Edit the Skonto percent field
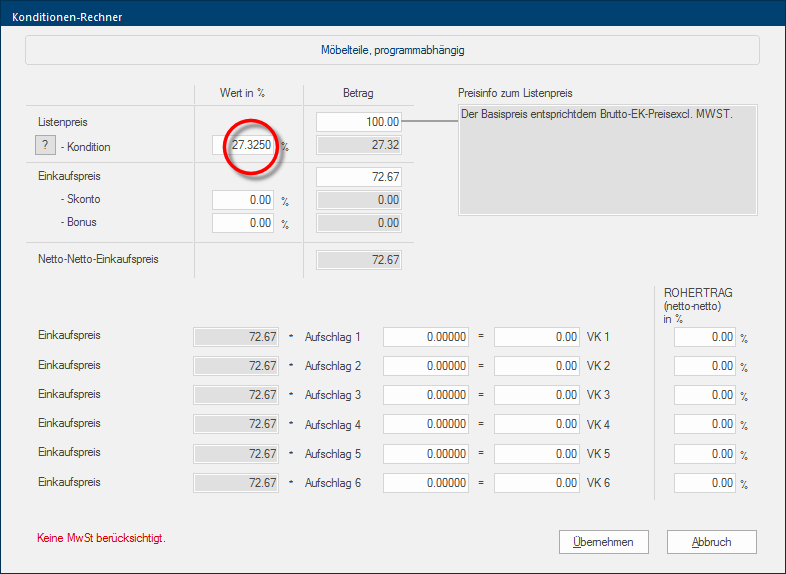This screenshot has width=786, height=574. (x=243, y=200)
